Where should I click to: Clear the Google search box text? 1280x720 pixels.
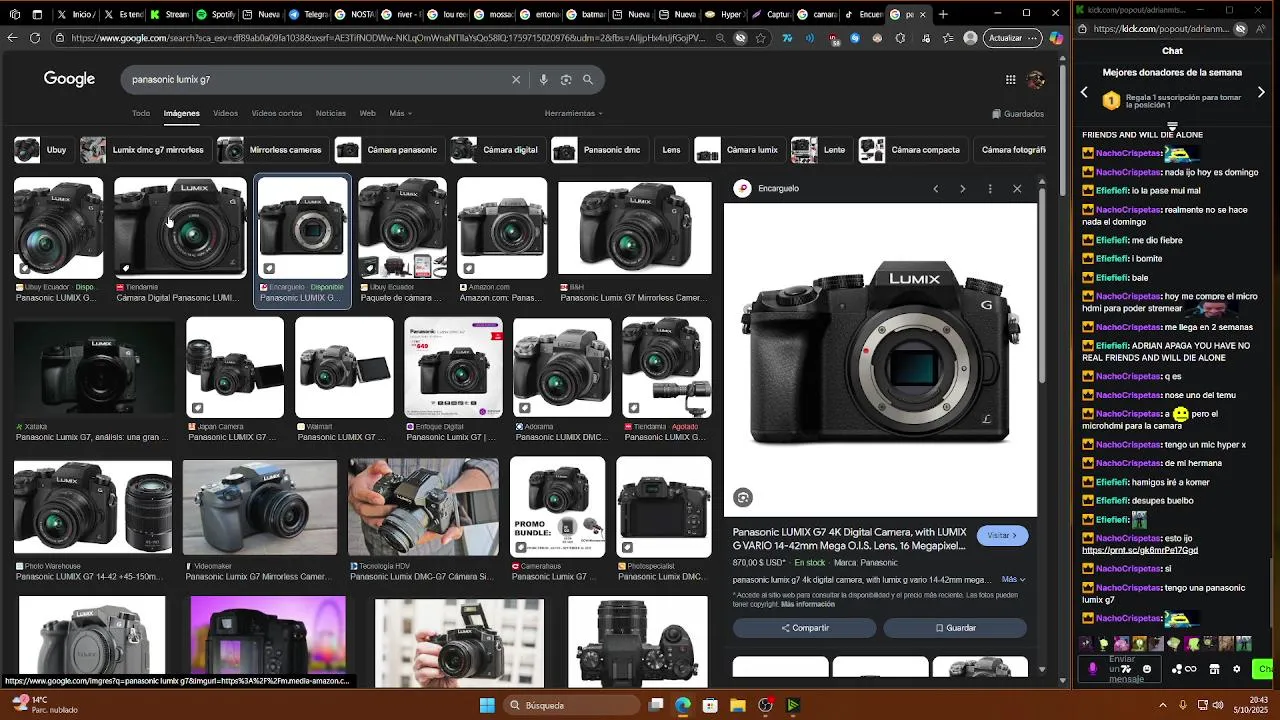(516, 79)
